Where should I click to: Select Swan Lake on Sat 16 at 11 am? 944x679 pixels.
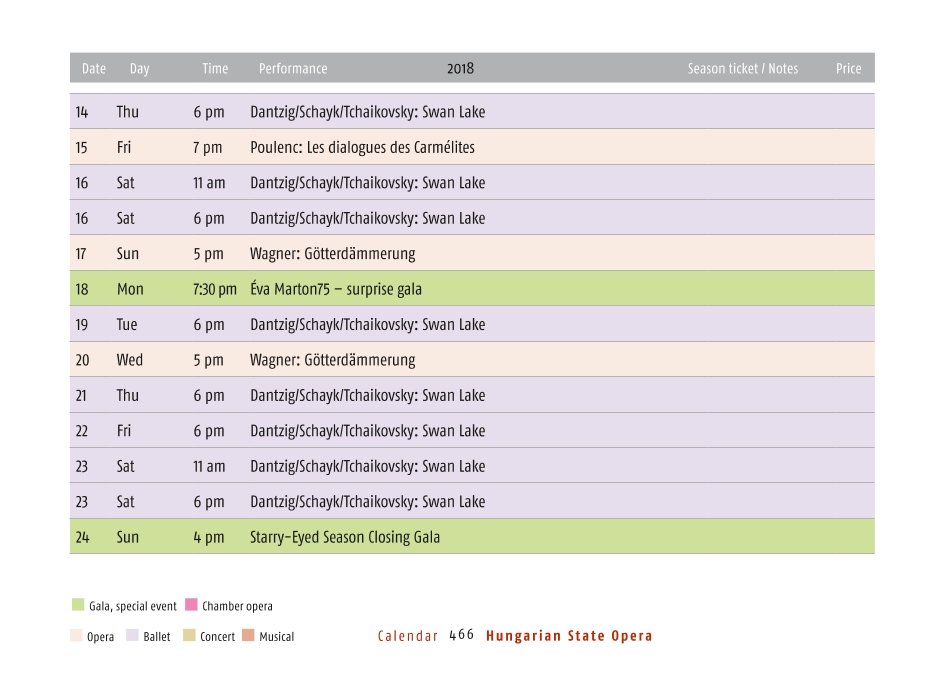472,182
